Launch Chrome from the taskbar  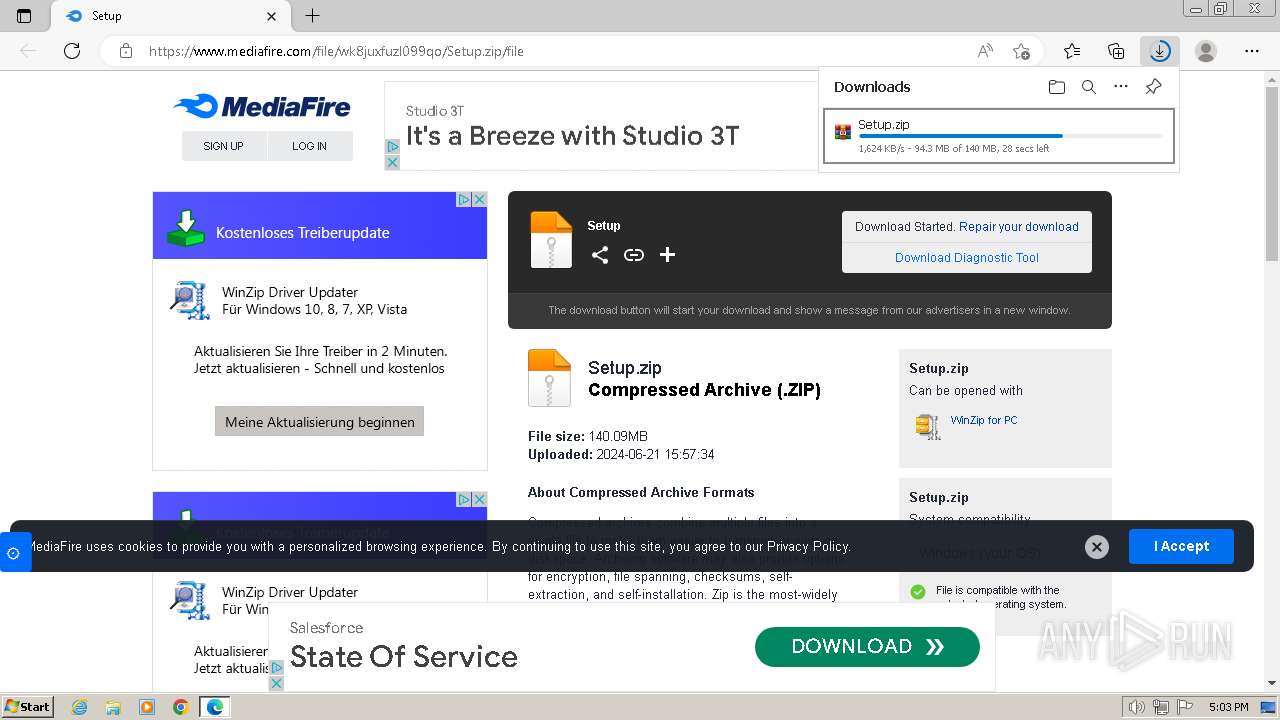tap(180, 707)
